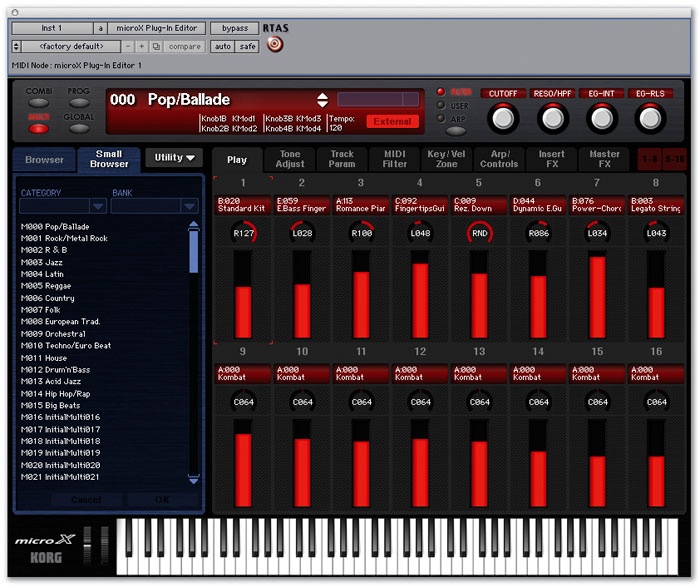Click track 16 pan knob C064
Viewport: 700px width, 587px height.
coord(656,402)
